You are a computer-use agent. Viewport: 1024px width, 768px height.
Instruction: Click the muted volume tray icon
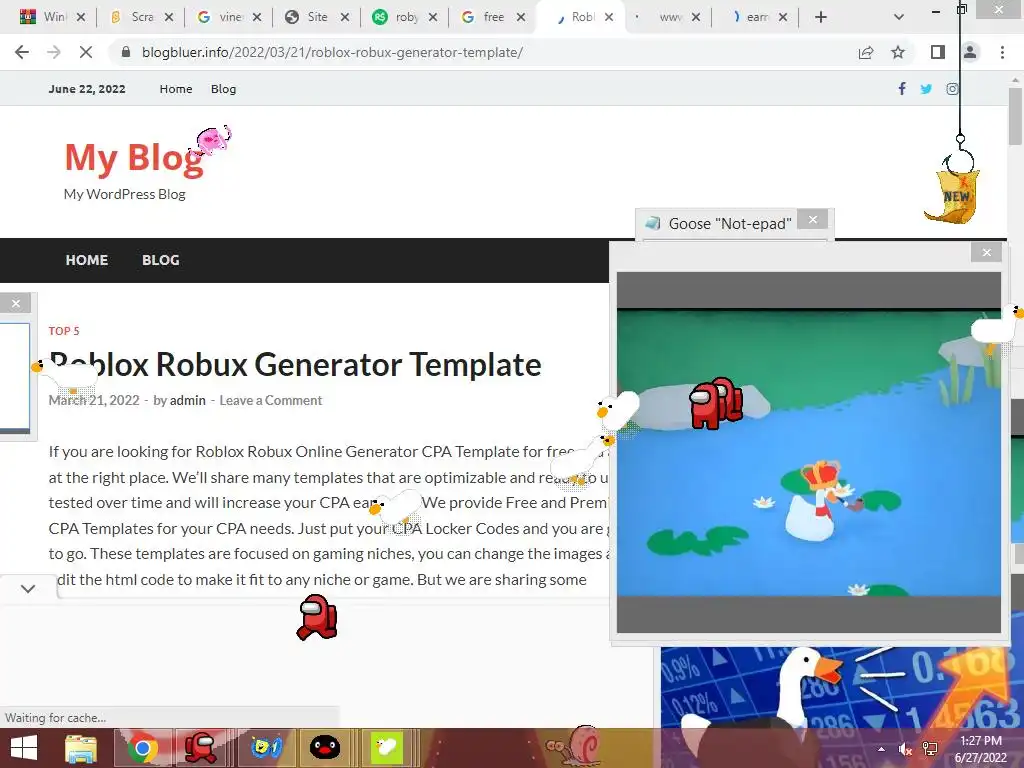click(x=905, y=749)
